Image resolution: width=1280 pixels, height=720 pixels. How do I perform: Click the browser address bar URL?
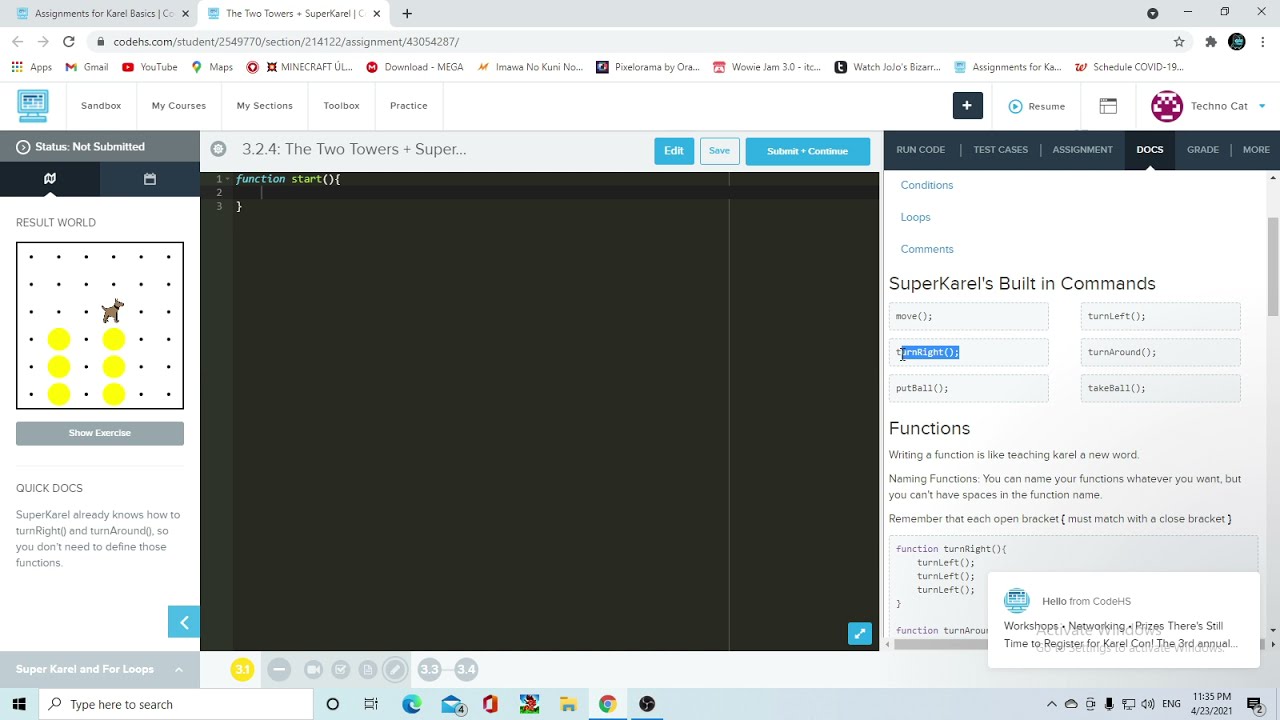coord(286,42)
